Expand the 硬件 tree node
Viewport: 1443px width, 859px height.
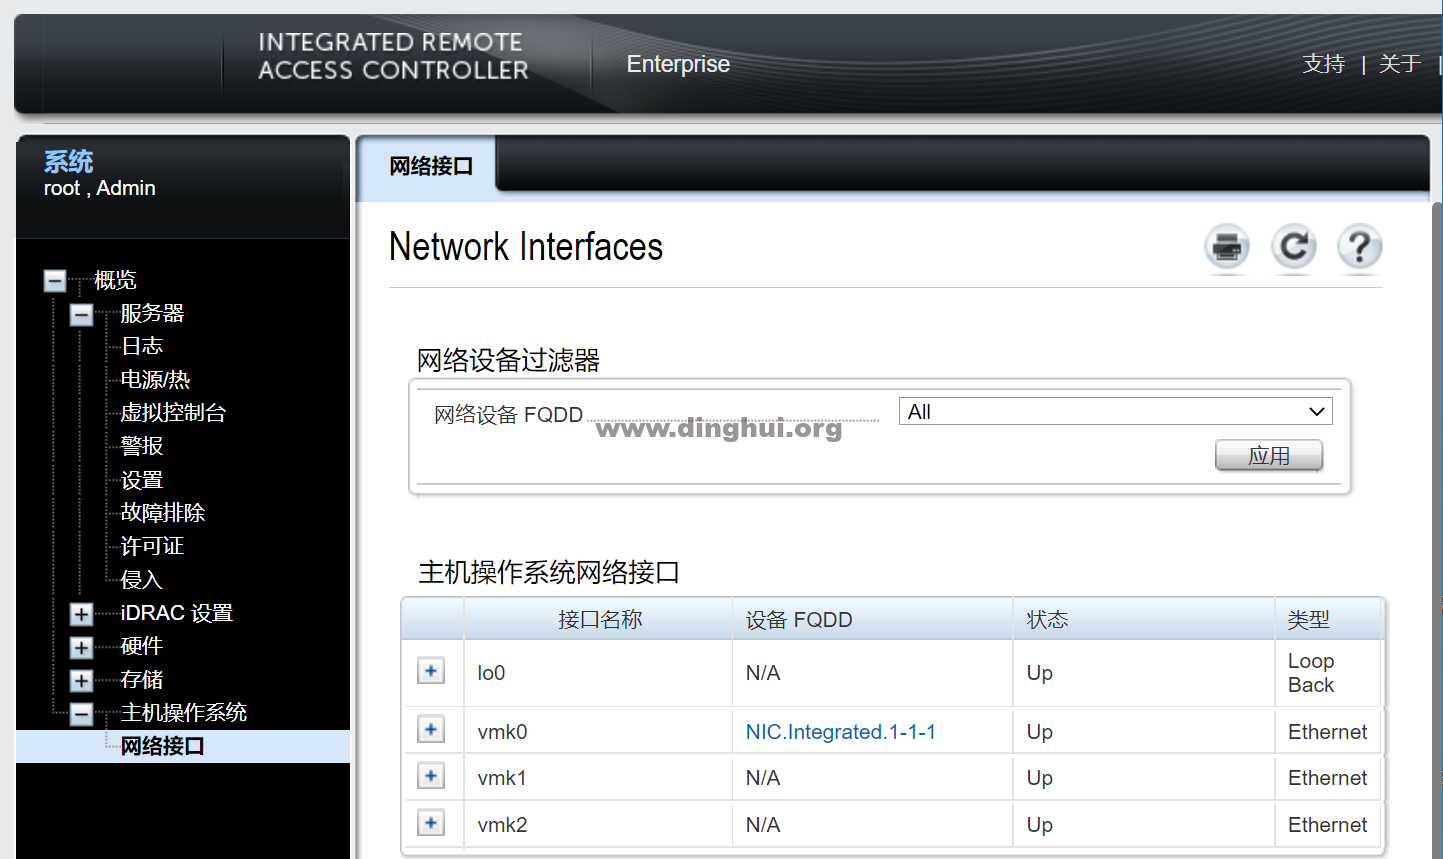(81, 648)
